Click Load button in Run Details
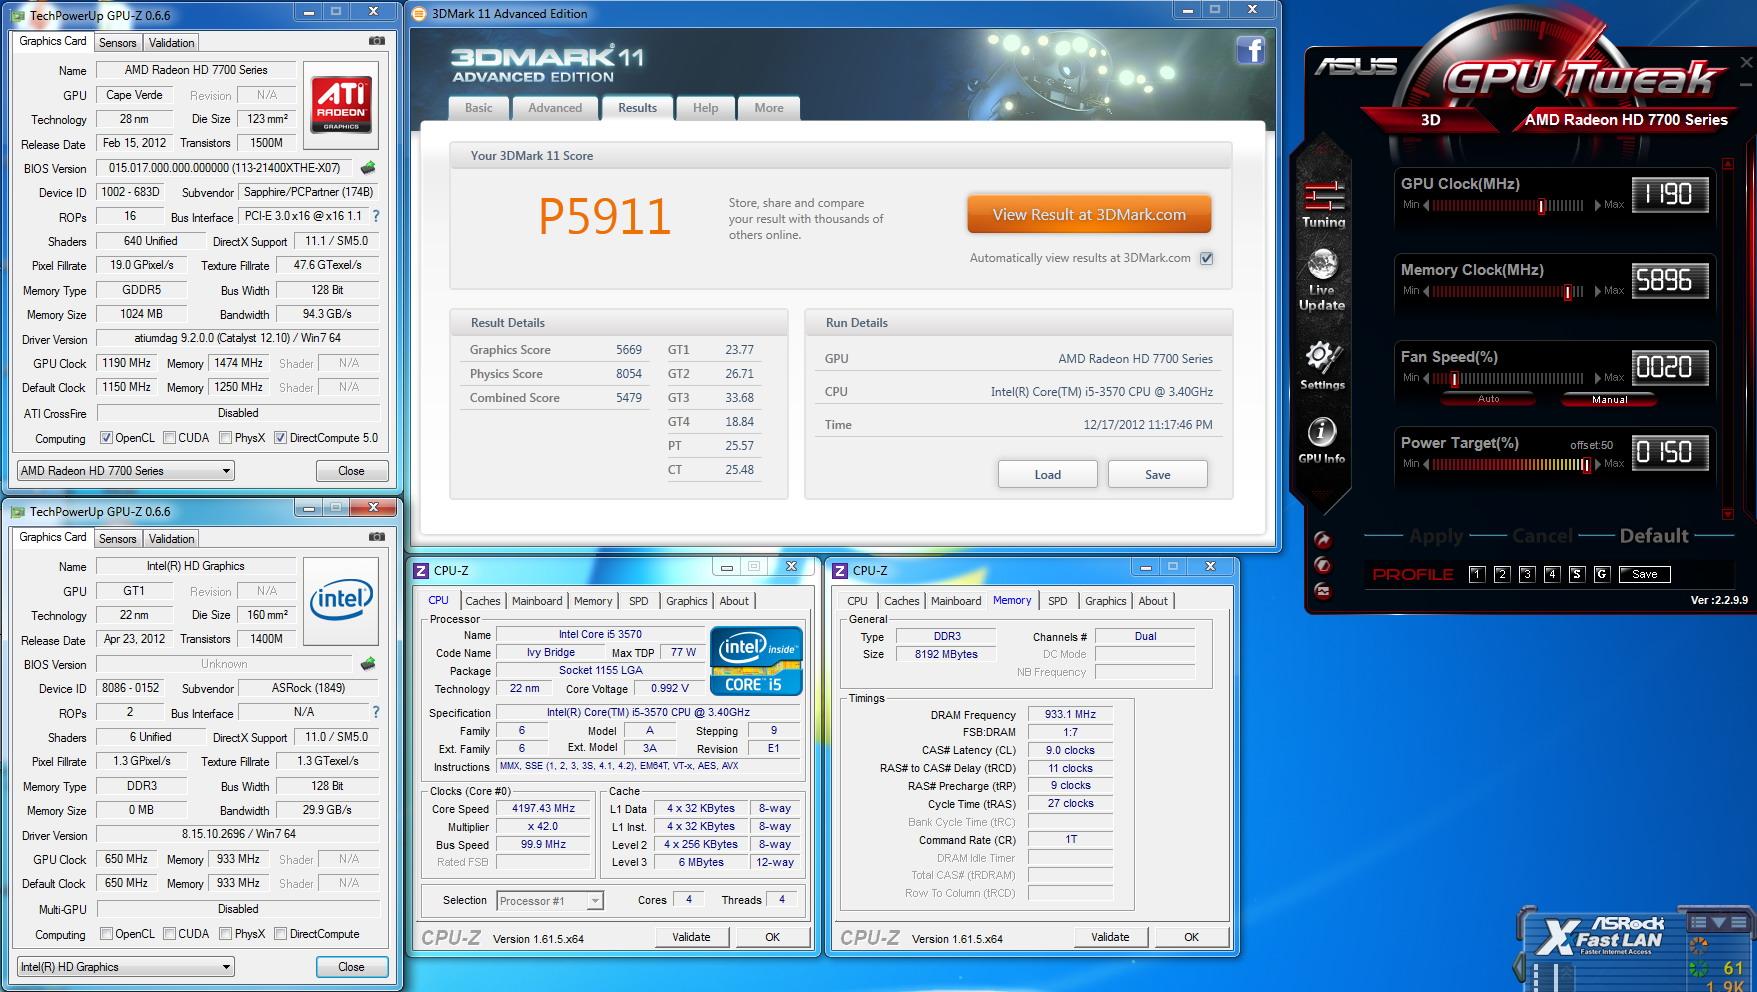Image resolution: width=1757 pixels, height=992 pixels. [1047, 475]
